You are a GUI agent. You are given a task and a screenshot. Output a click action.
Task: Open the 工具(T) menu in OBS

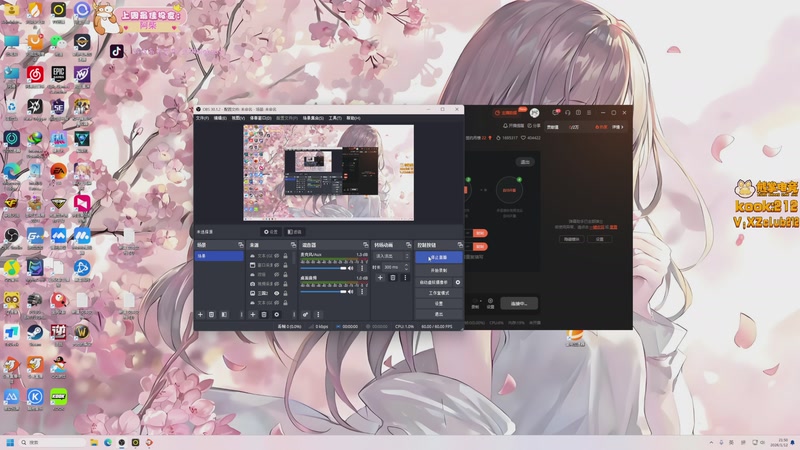pyautogui.click(x=335, y=118)
